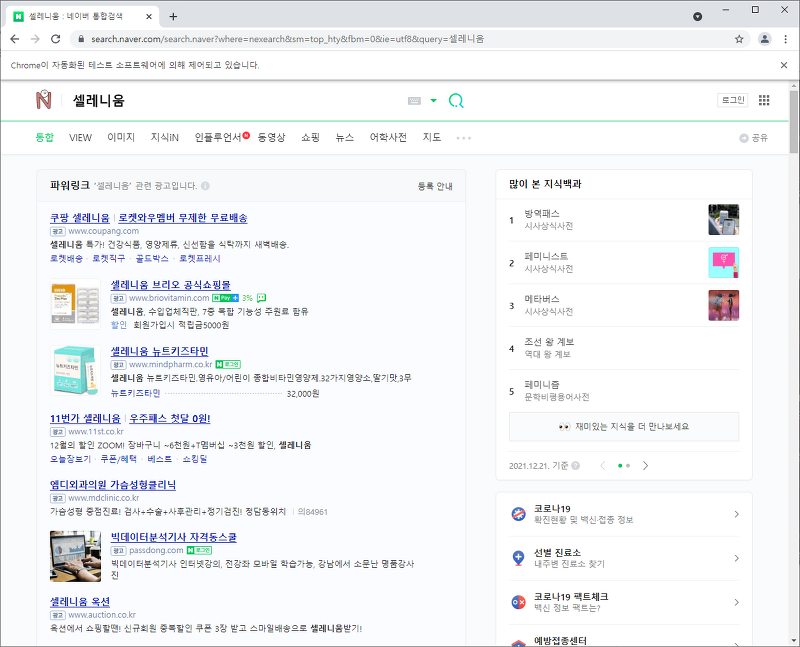The width and height of the screenshot is (800, 647).
Task: Open the Chrome three-dot menu
Action: pos(785,39)
